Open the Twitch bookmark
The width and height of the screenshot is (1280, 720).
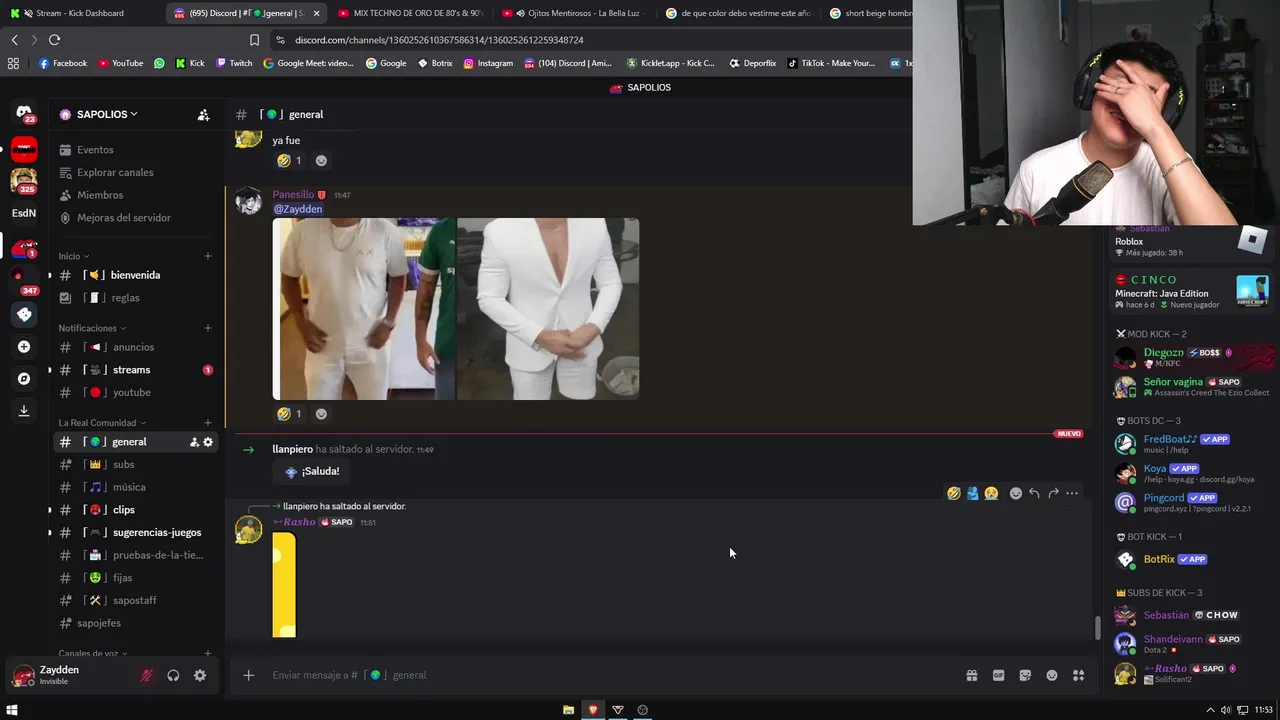coord(234,63)
